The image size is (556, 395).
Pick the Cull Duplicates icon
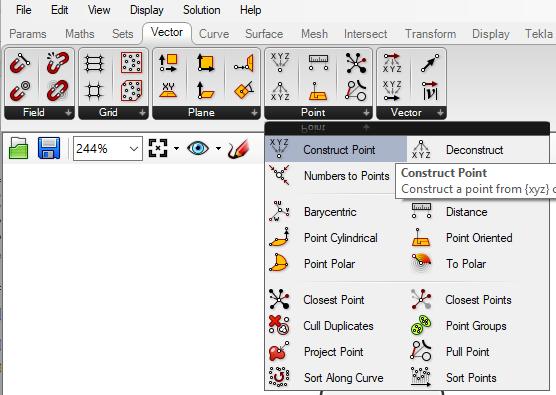[x=279, y=325]
